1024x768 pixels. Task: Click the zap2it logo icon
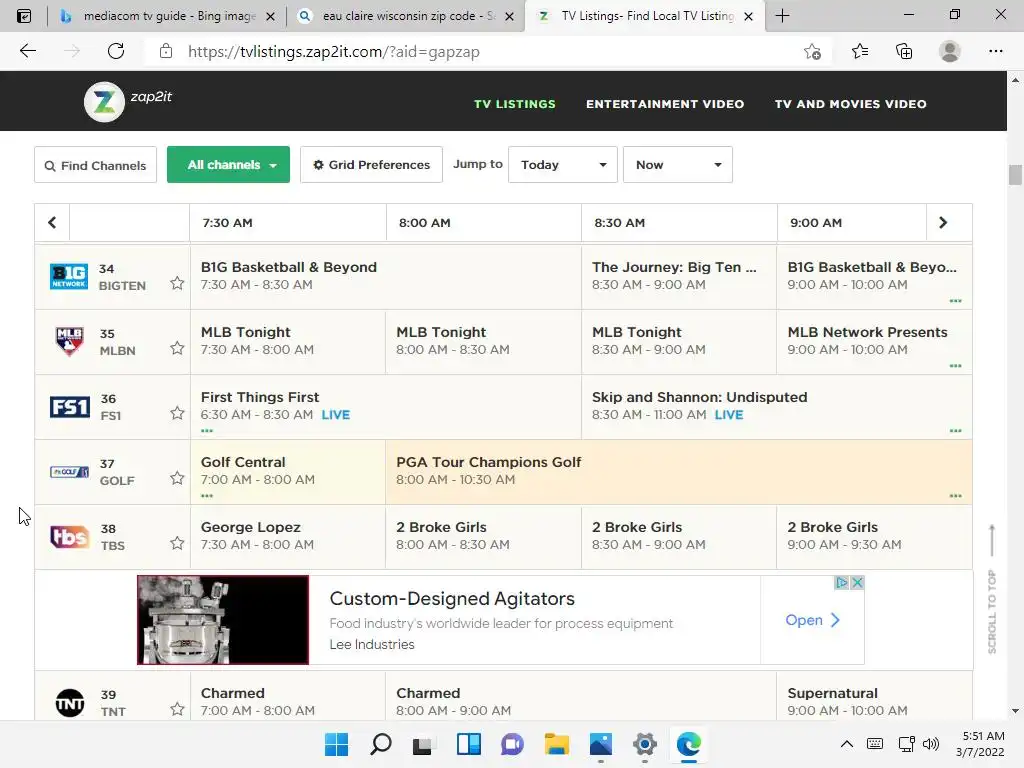click(x=104, y=102)
